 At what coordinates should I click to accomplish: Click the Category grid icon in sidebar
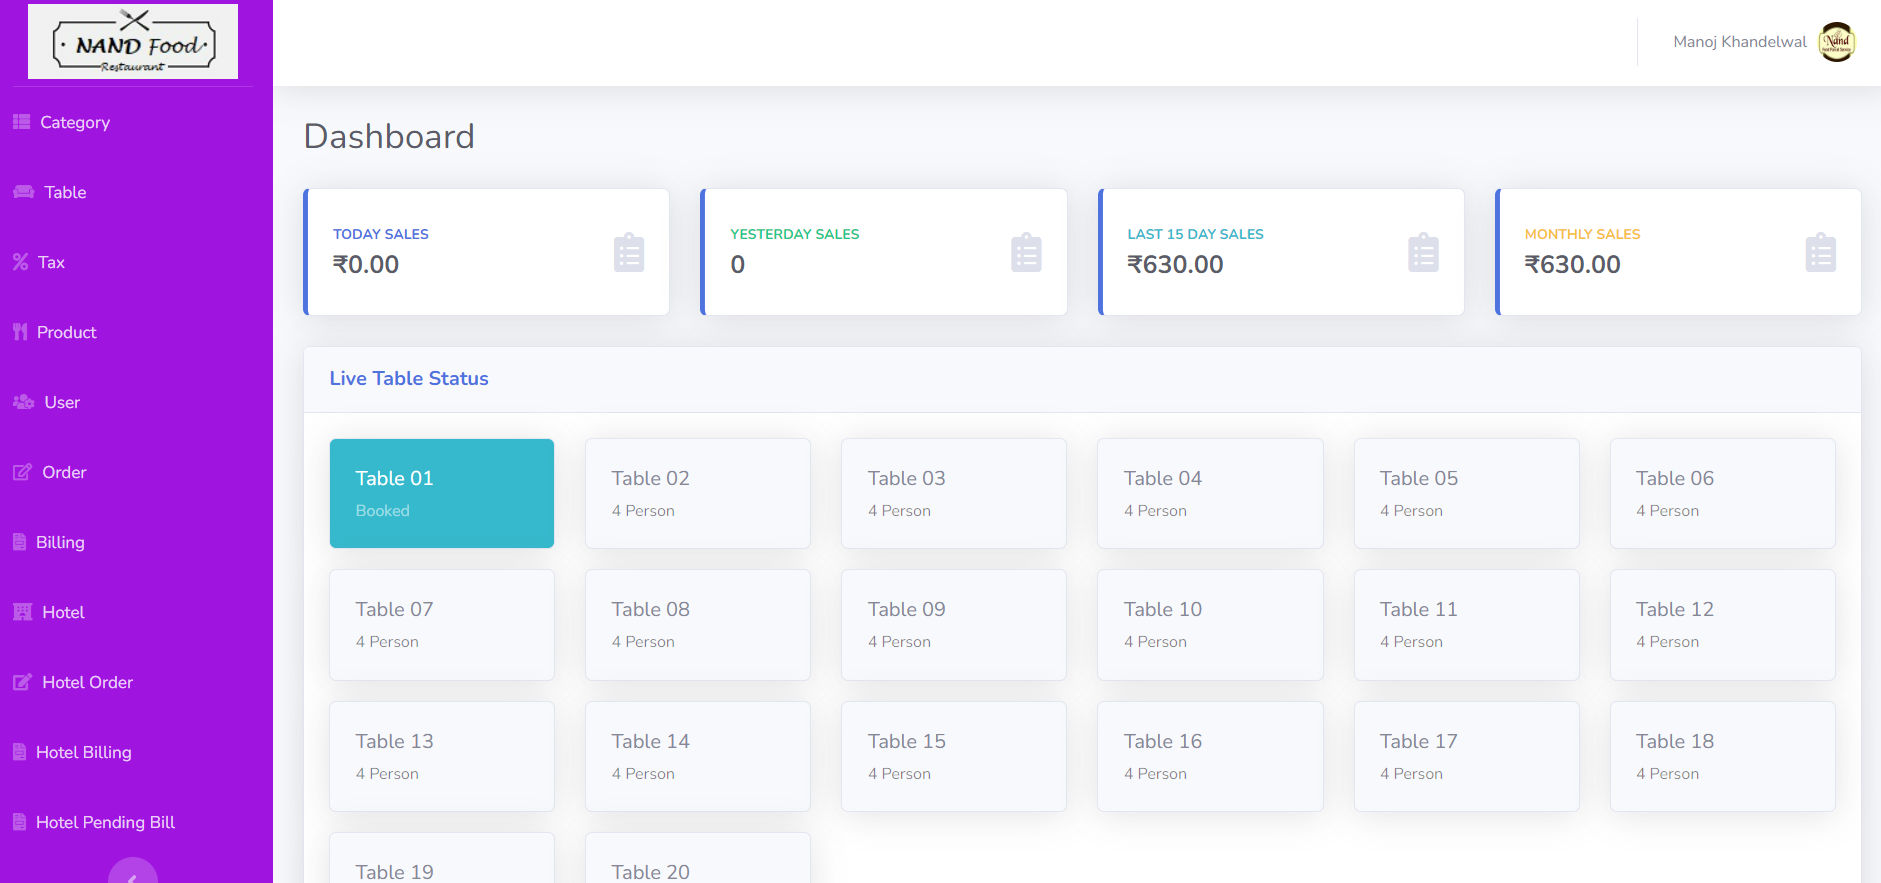(21, 122)
